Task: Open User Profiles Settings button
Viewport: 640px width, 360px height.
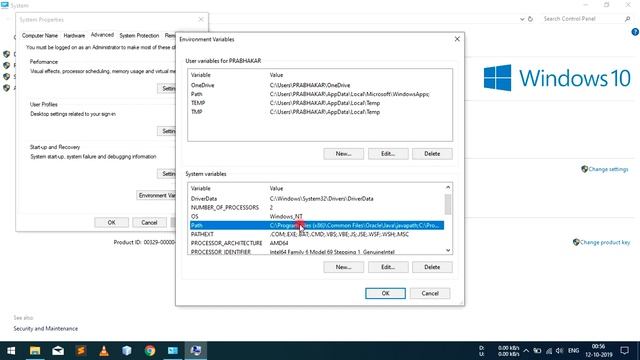Action: point(167,131)
